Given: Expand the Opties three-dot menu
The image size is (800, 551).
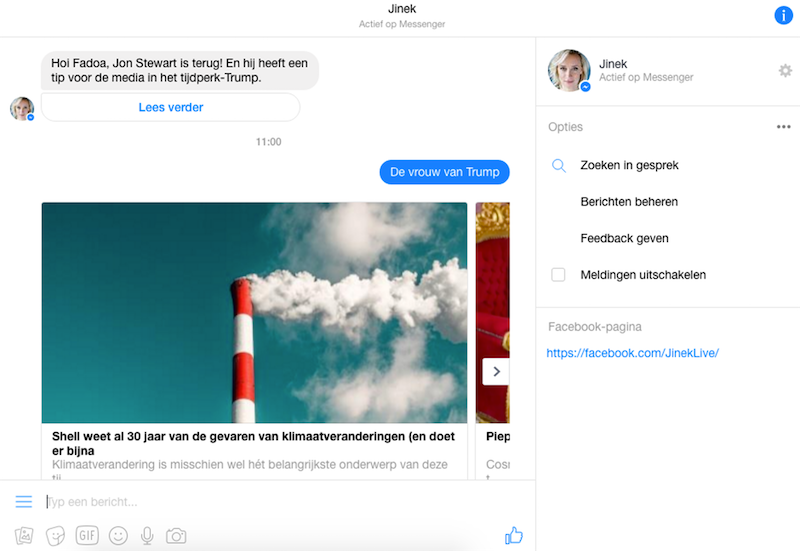Looking at the screenshot, I should [x=783, y=127].
